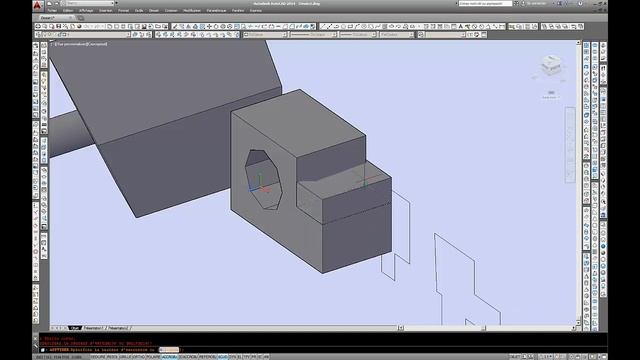Toggle ORTHO mode in status bar
Viewport: 640px width, 360px height.
pos(139,357)
